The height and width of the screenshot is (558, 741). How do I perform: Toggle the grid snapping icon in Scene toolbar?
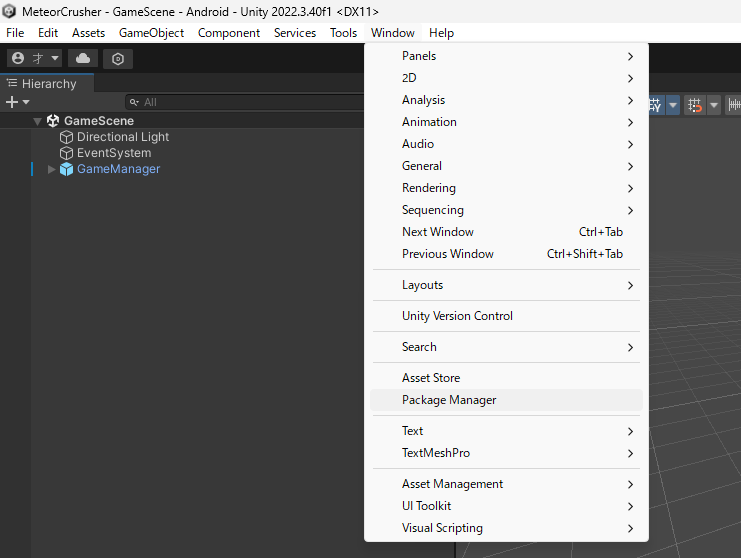tap(694, 105)
